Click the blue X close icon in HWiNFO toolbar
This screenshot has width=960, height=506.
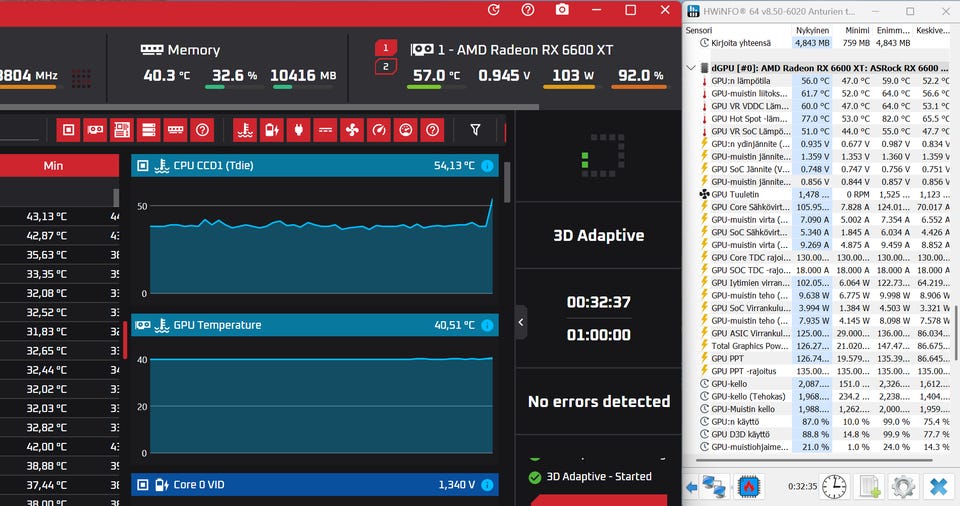click(938, 486)
